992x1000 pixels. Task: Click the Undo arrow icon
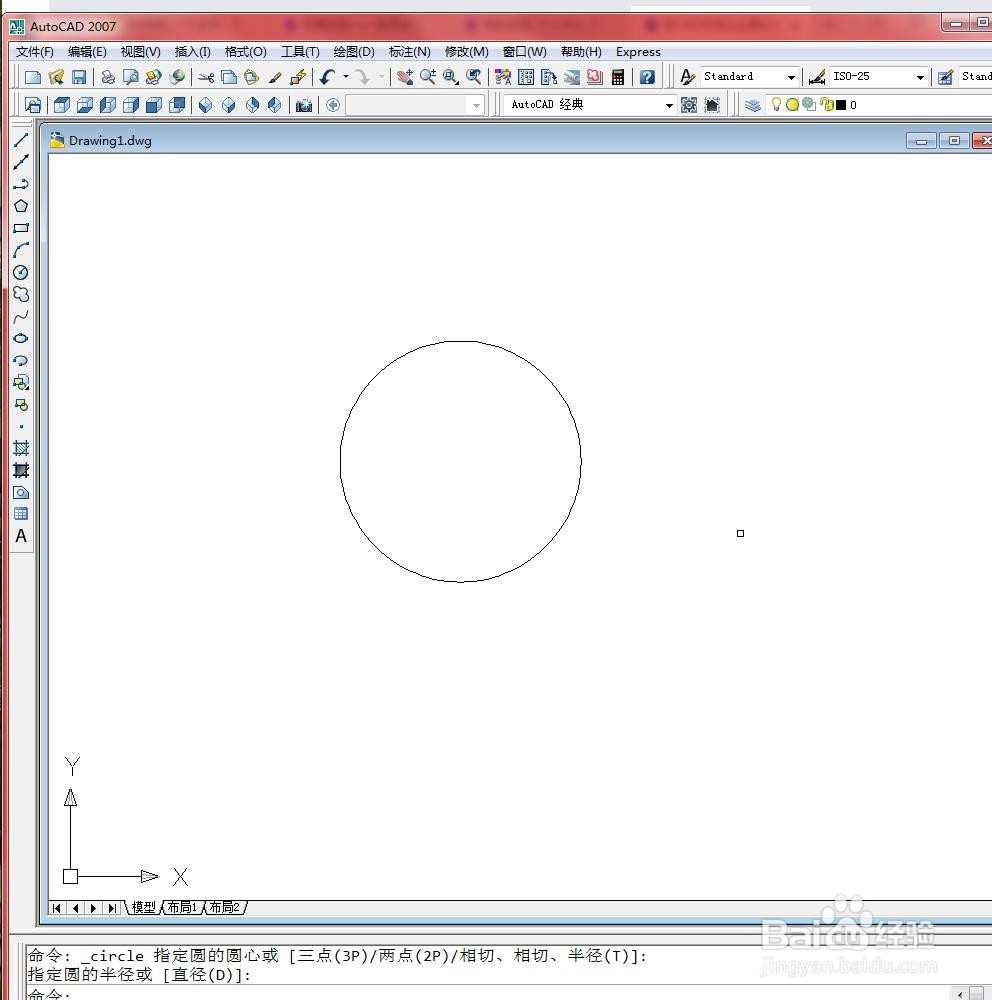(327, 77)
